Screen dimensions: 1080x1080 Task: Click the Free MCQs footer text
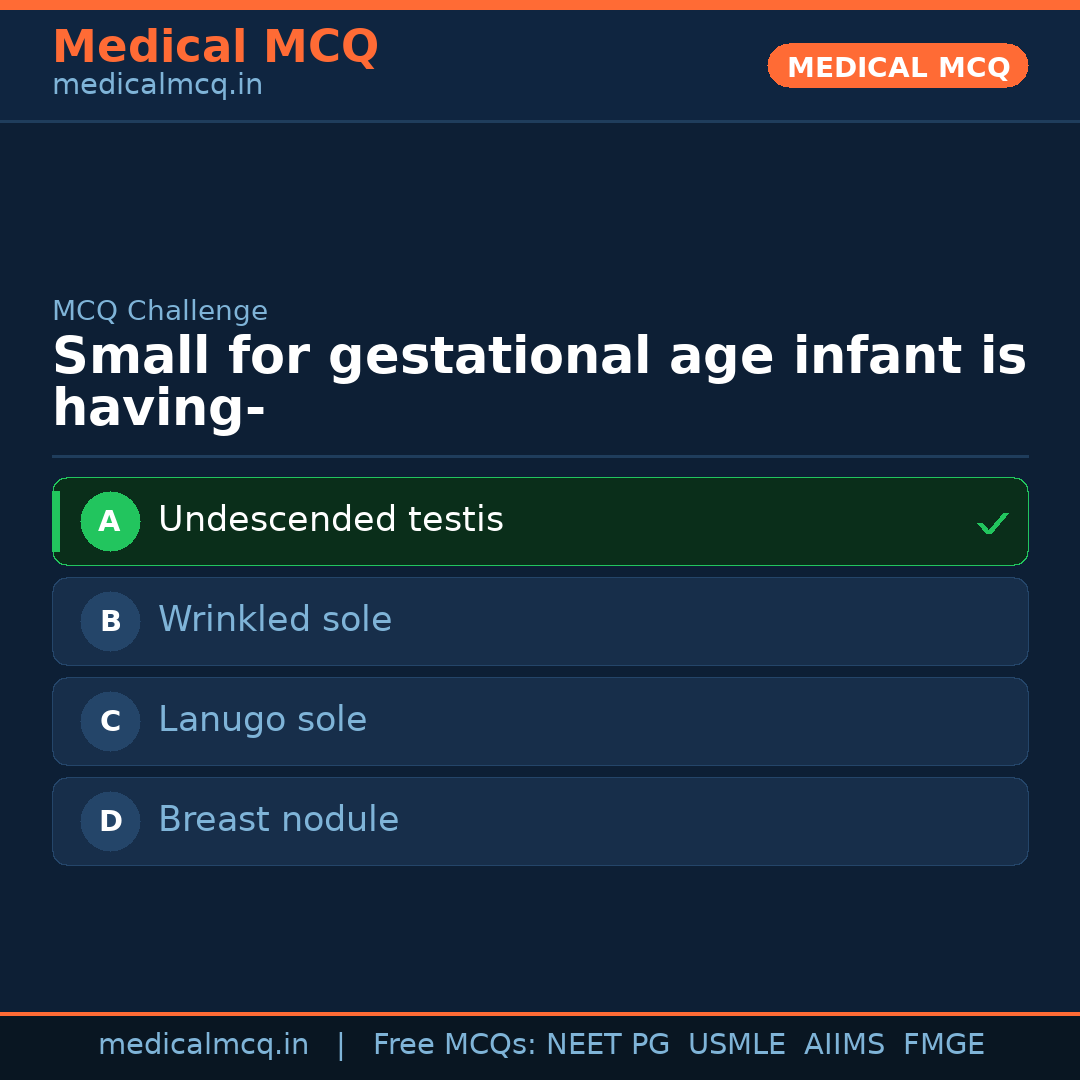pyautogui.click(x=454, y=1045)
